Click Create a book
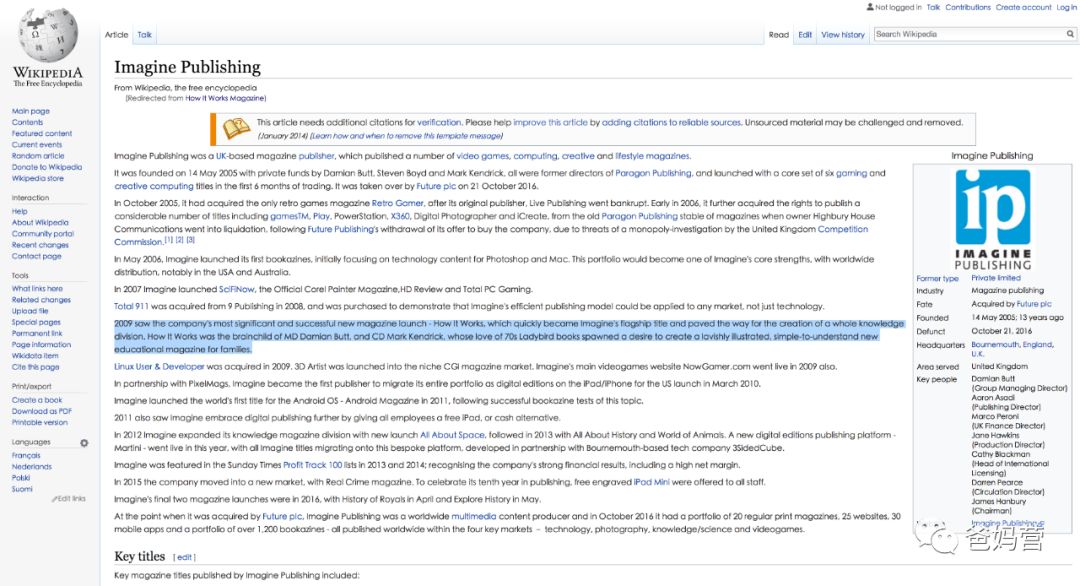Viewport: 1080px width, 586px height. (x=37, y=399)
